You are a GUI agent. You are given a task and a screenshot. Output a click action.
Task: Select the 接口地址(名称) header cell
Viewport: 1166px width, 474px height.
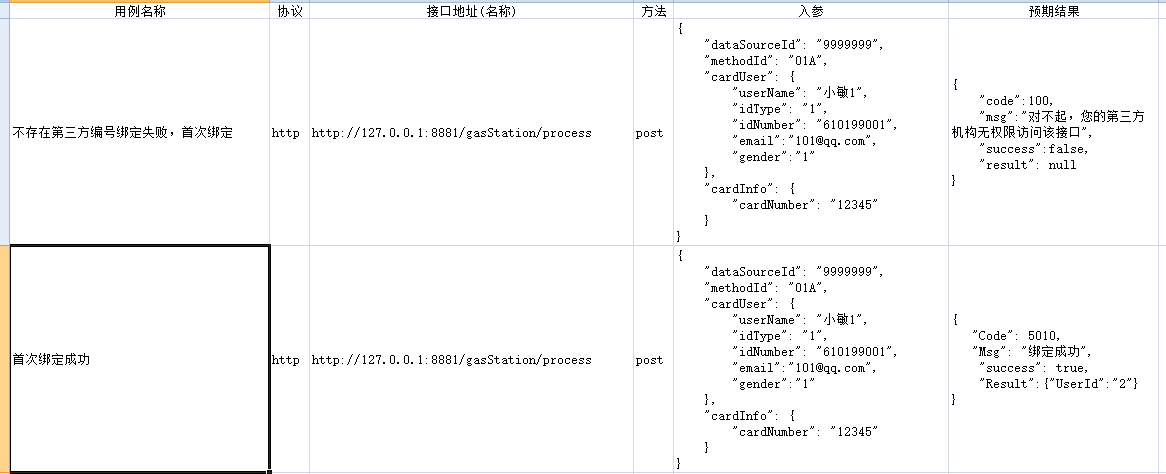pos(471,11)
